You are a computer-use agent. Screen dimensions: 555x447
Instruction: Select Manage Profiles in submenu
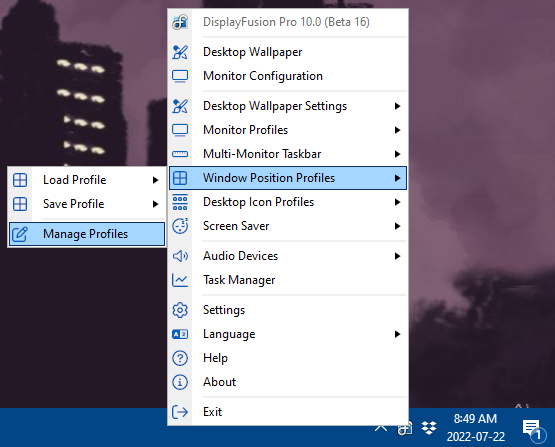[87, 234]
